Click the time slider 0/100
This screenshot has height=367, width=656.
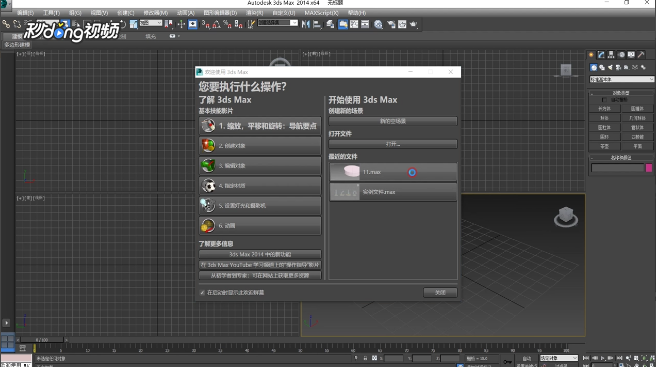42,340
